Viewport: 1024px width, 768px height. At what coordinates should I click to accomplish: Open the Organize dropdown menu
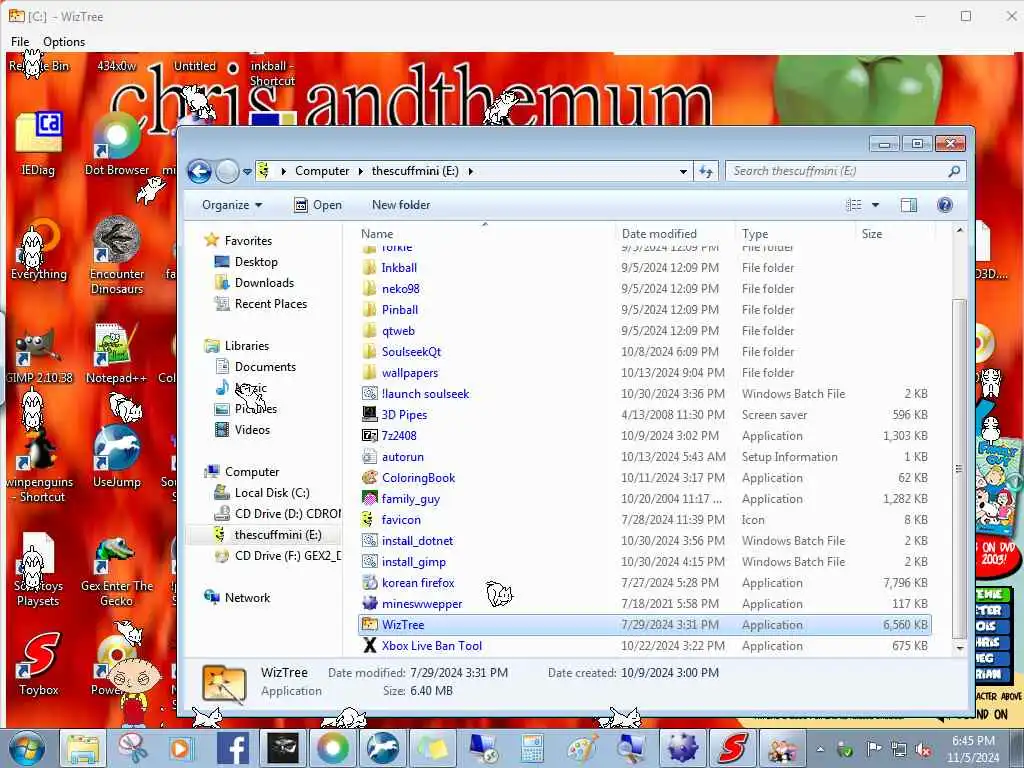pos(232,205)
